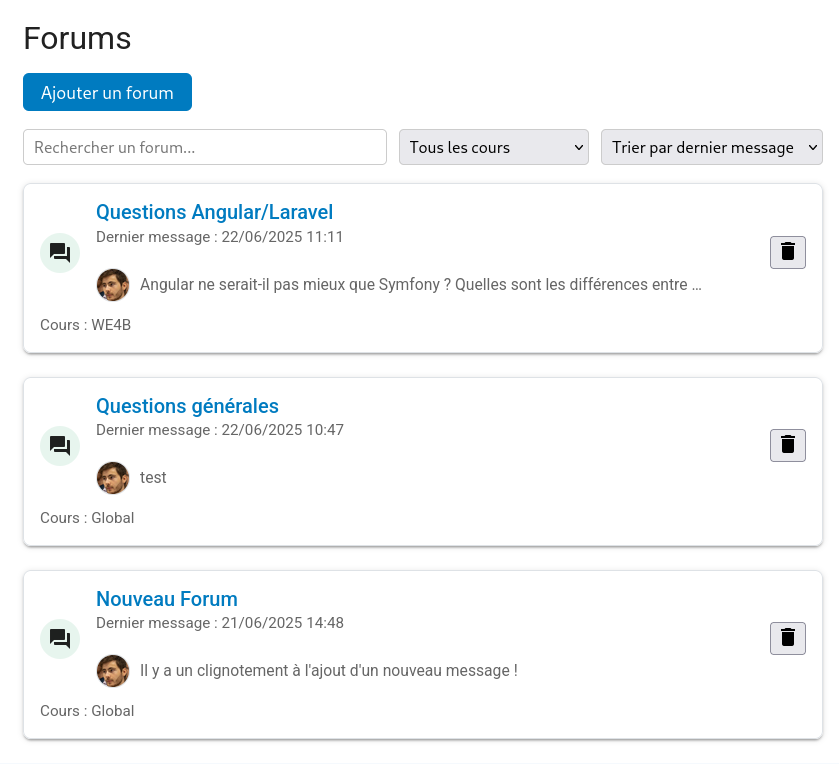Click the trash icon on Questions Angular/Laravel

point(787,252)
